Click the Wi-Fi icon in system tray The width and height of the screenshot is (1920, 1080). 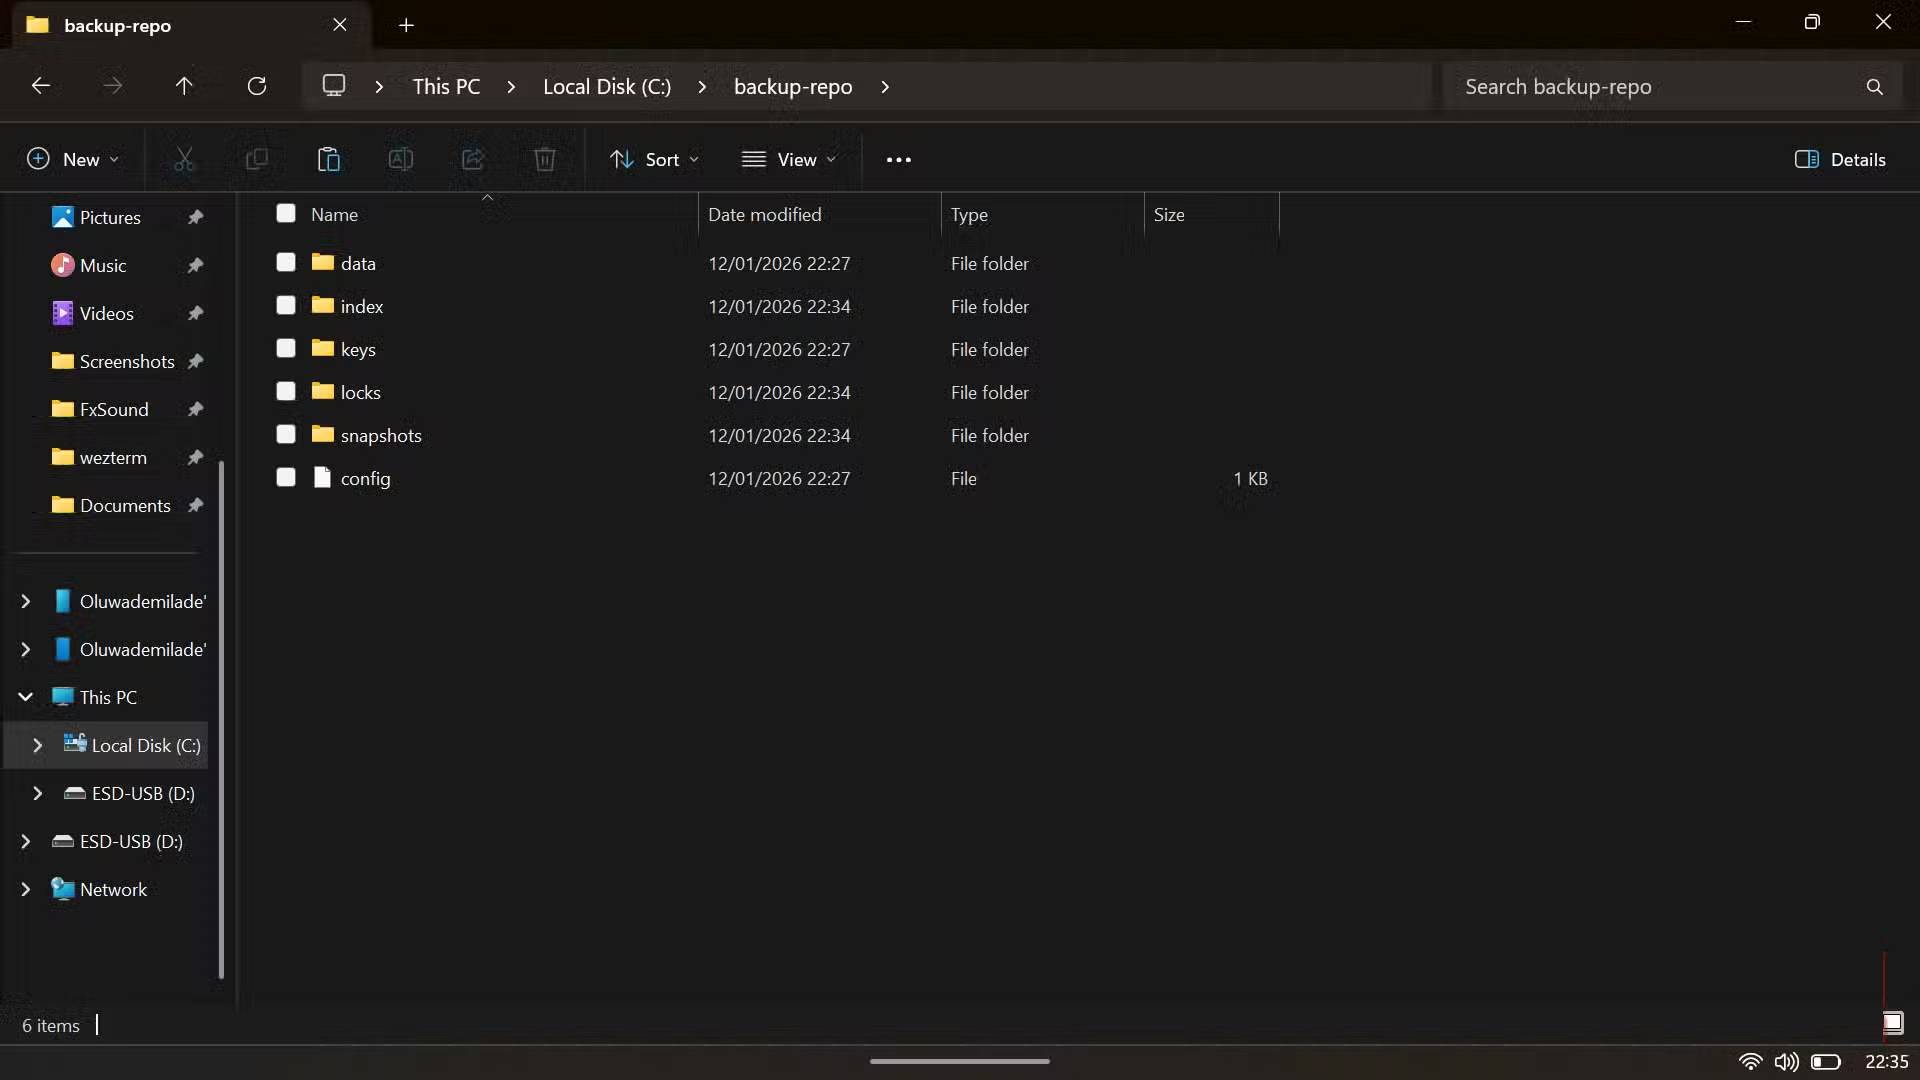pos(1750,1062)
